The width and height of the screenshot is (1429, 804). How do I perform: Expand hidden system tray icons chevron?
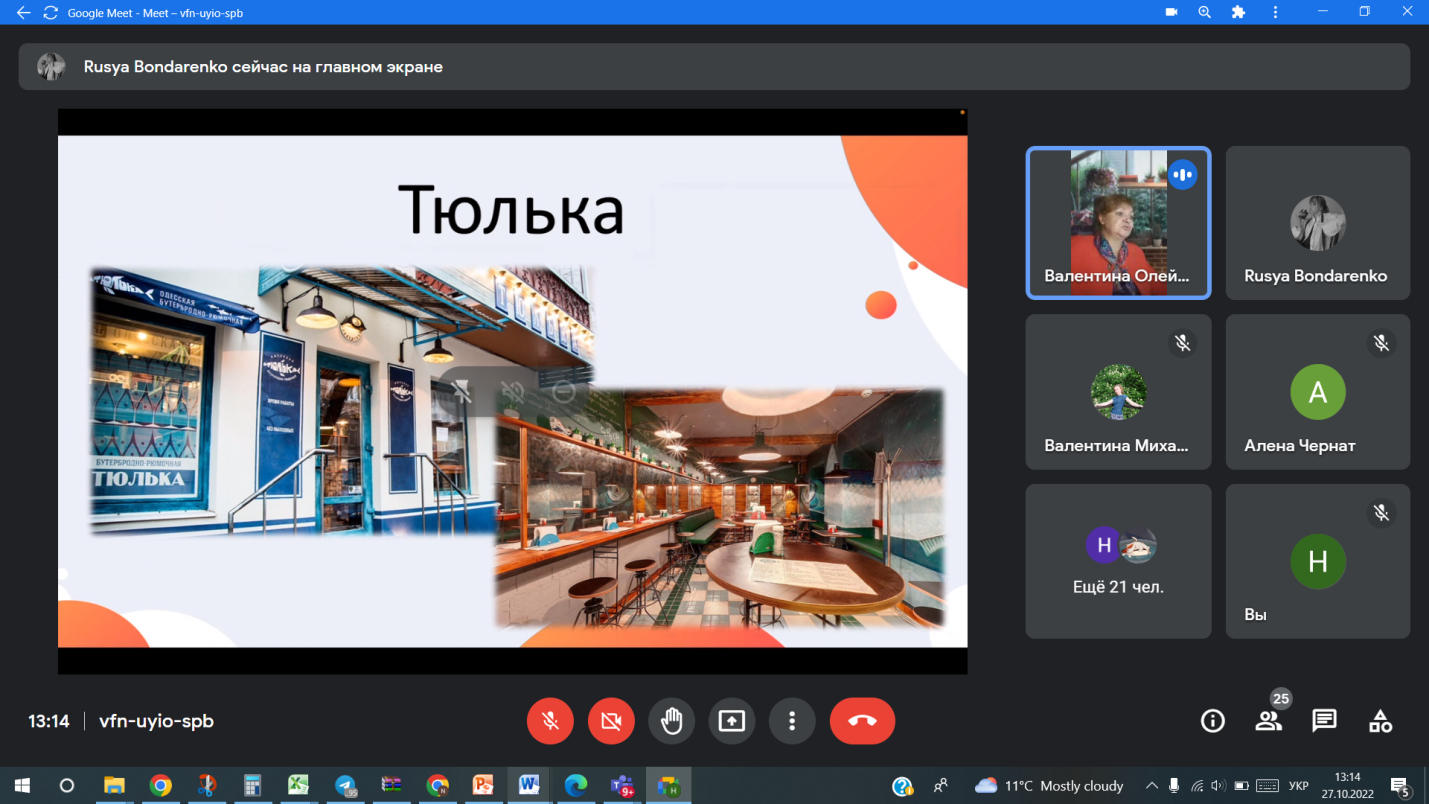coord(1151,786)
